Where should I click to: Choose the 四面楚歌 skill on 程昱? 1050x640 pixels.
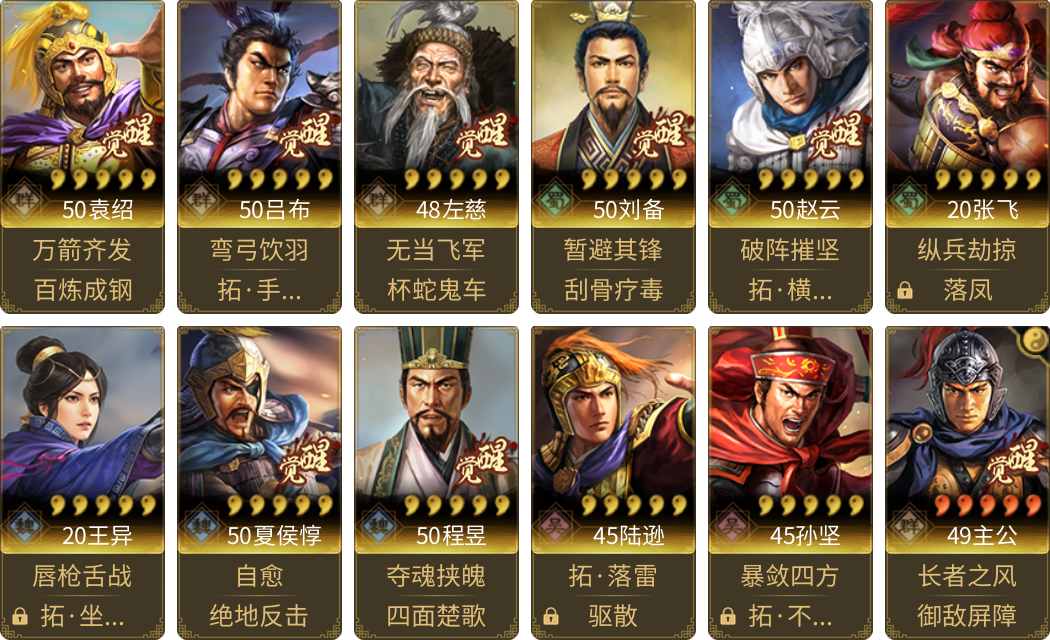click(x=436, y=616)
